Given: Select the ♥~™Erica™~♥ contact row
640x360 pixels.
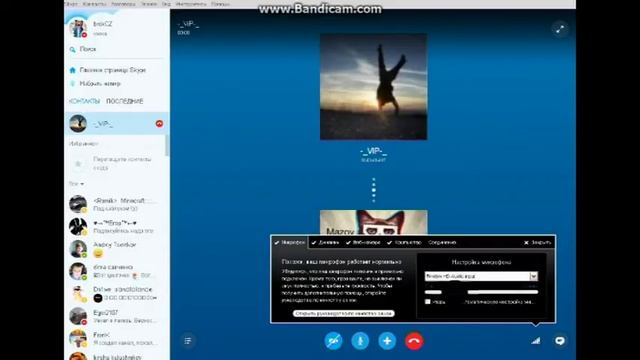Looking at the screenshot, I should tap(117, 227).
